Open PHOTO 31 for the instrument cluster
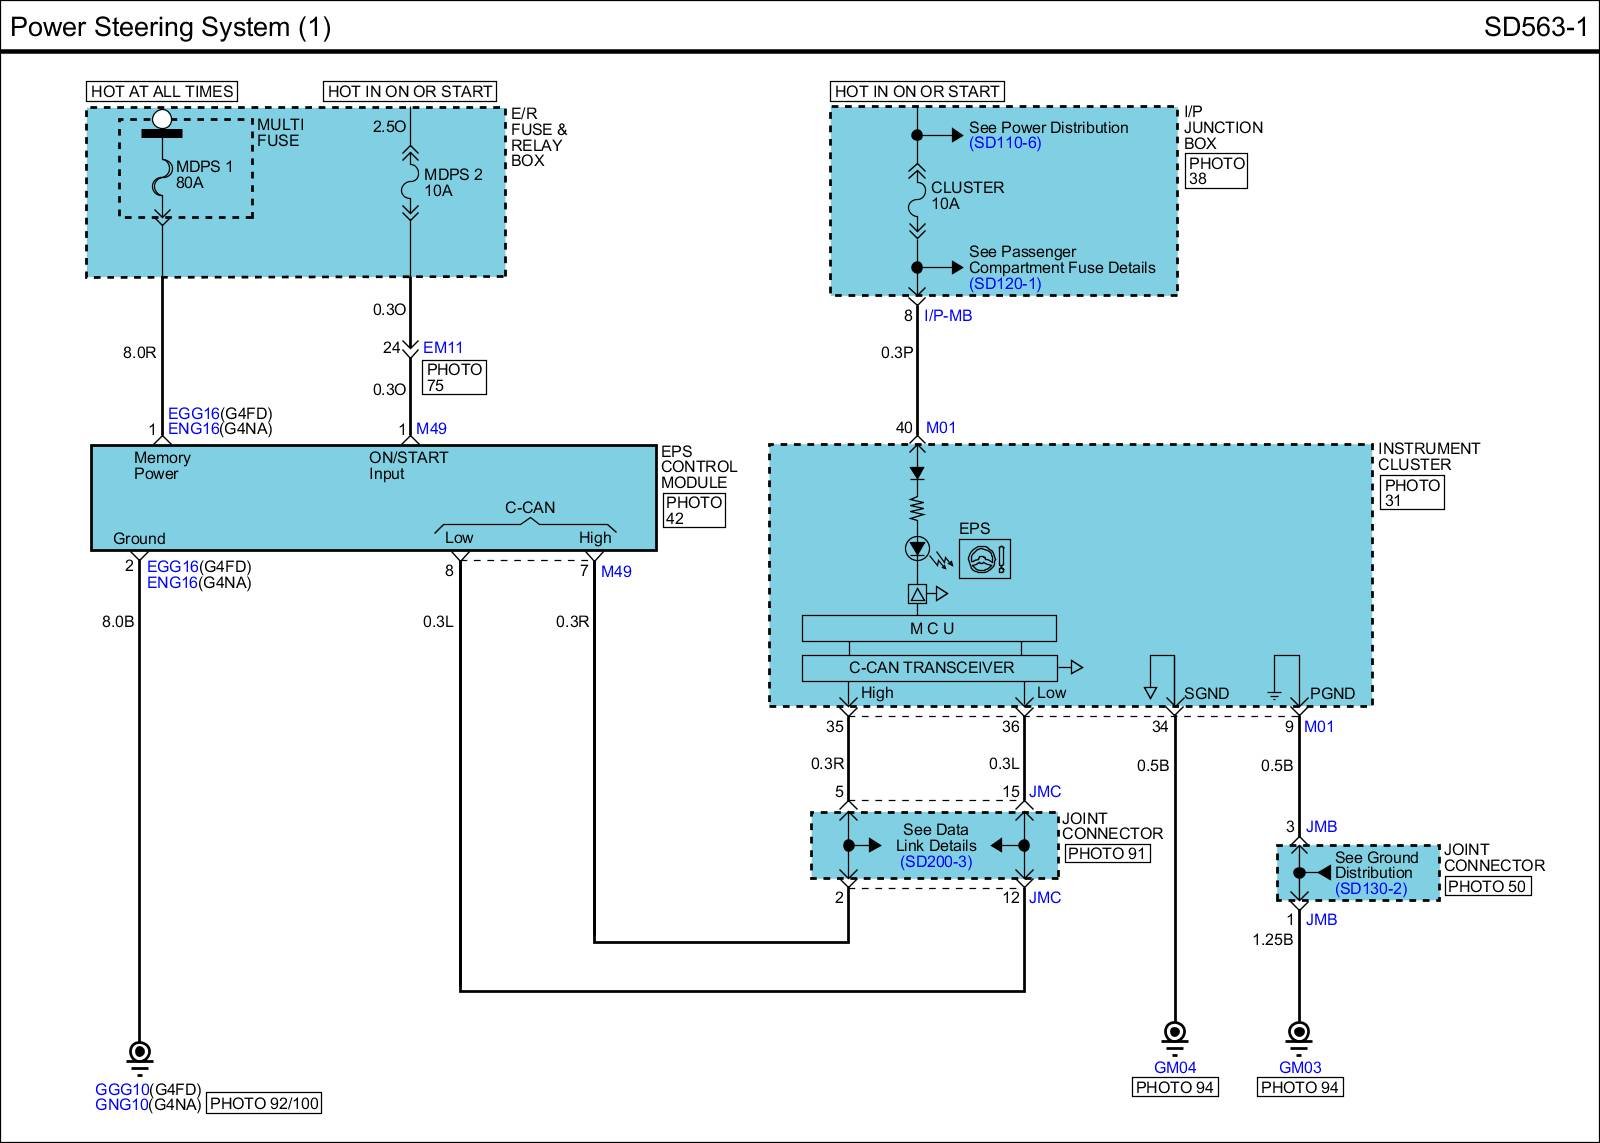Image resolution: width=1600 pixels, height=1143 pixels. (1411, 493)
